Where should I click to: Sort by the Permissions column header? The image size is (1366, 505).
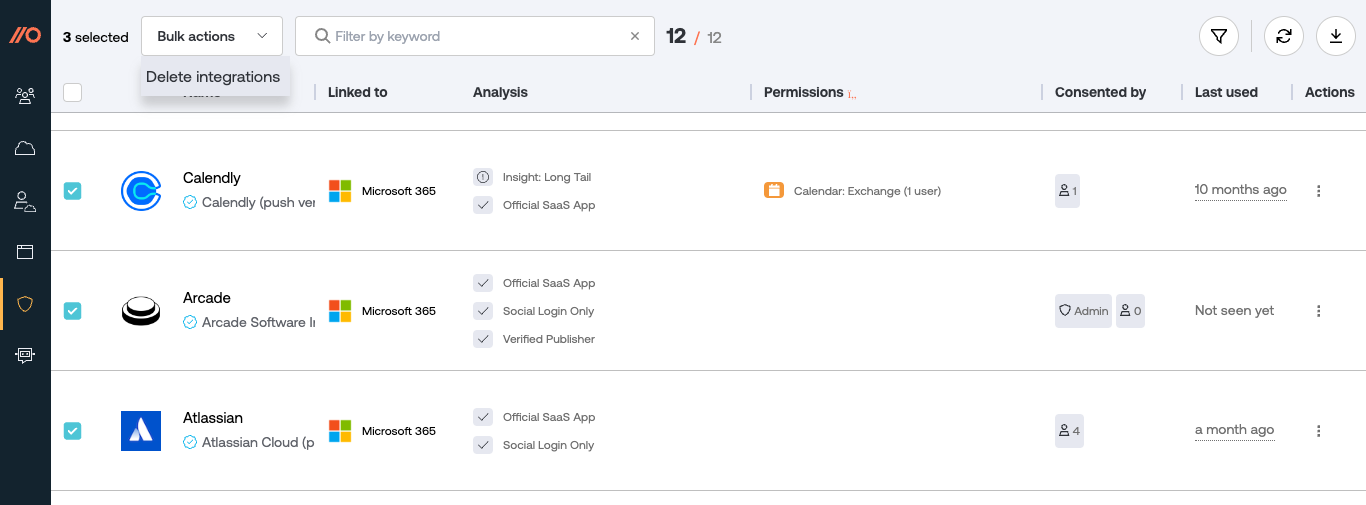click(x=803, y=92)
